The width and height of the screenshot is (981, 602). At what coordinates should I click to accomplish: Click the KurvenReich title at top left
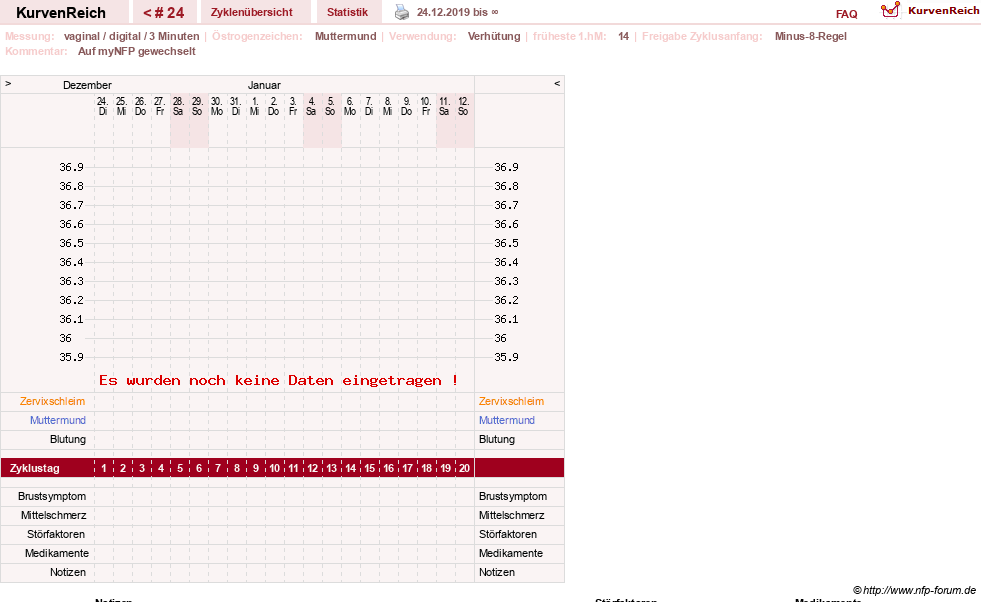pos(61,13)
